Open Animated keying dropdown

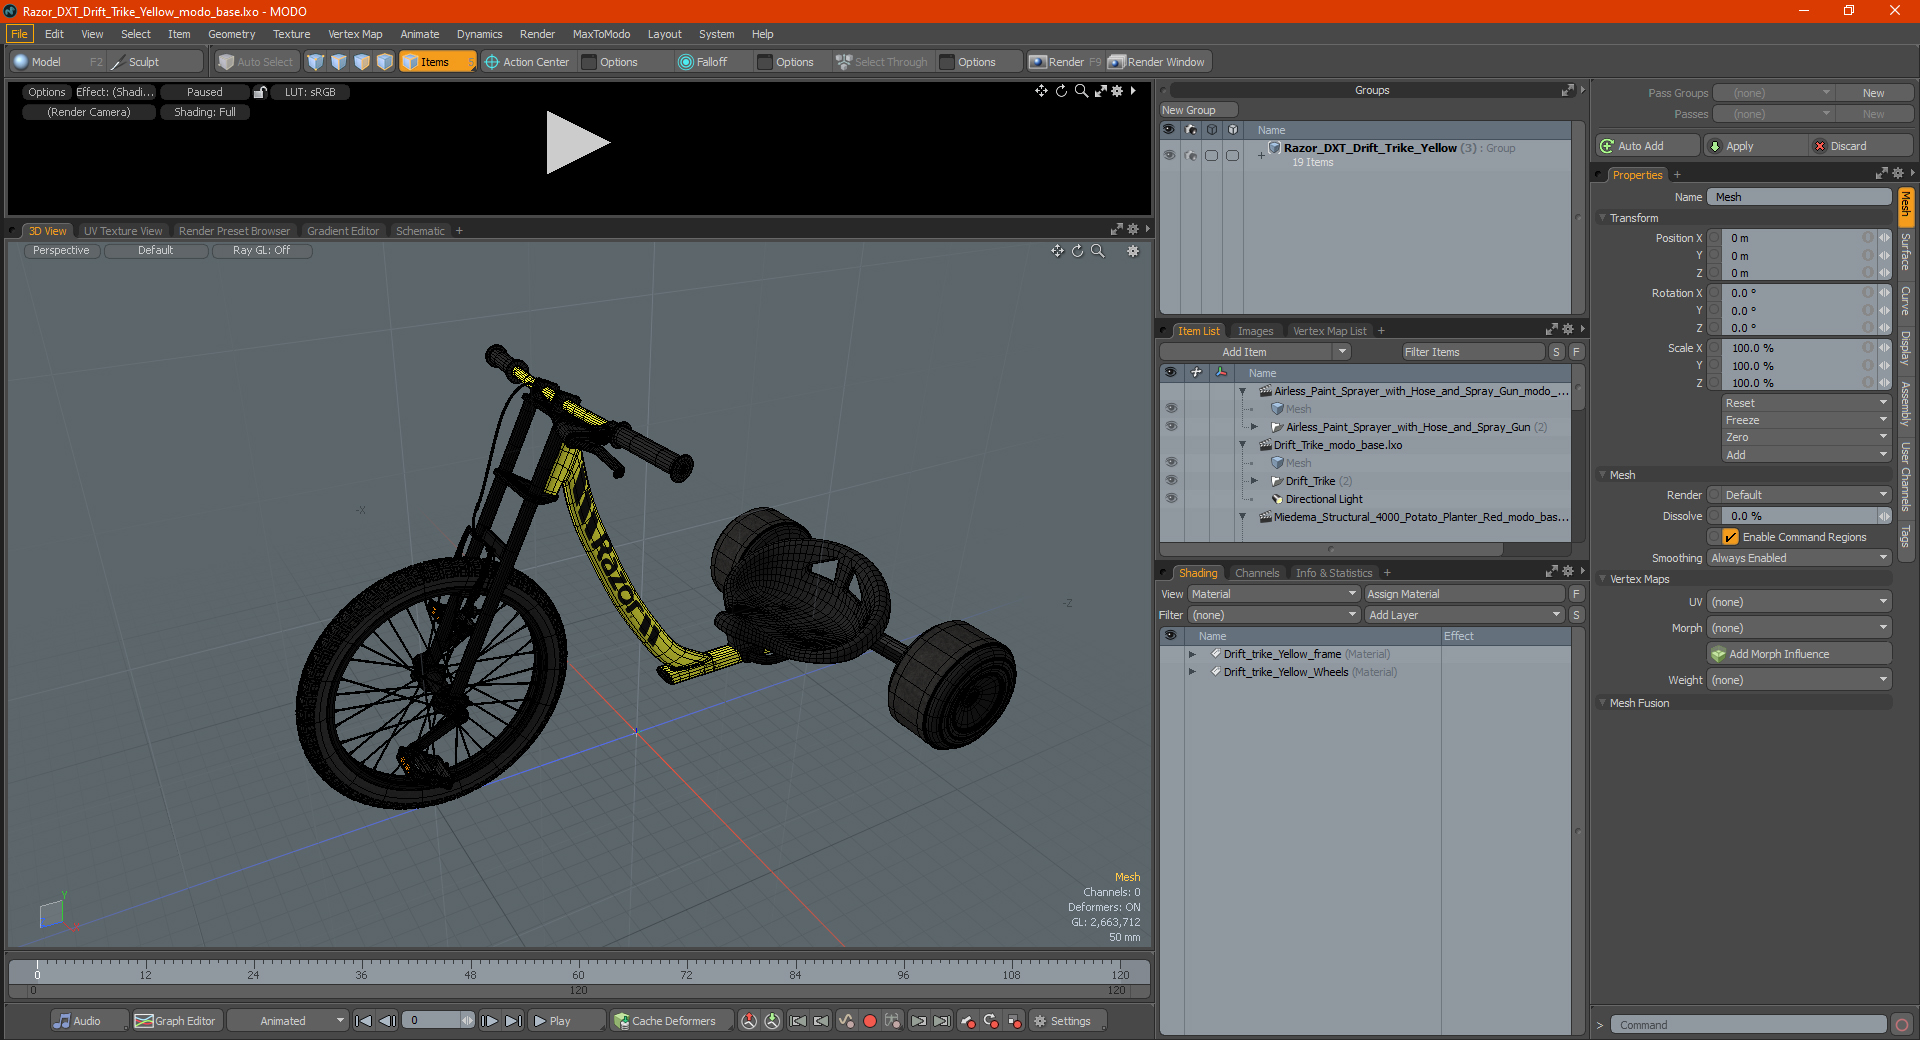287,1021
